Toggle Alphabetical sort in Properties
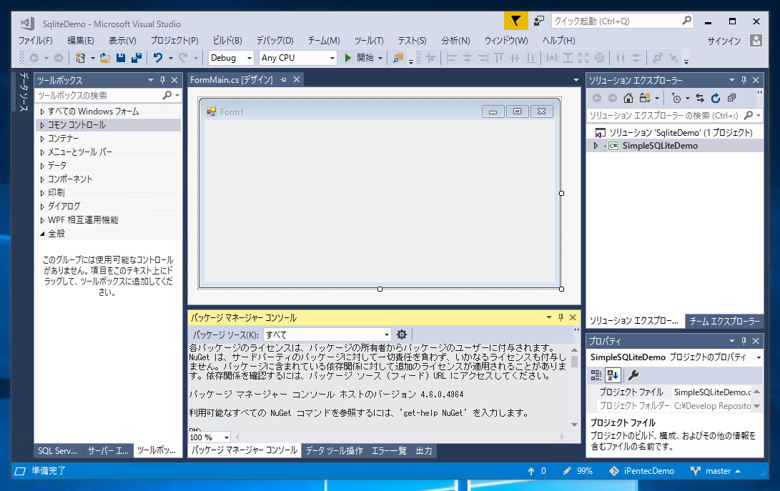Image resolution: width=780 pixels, height=491 pixels. coord(613,375)
